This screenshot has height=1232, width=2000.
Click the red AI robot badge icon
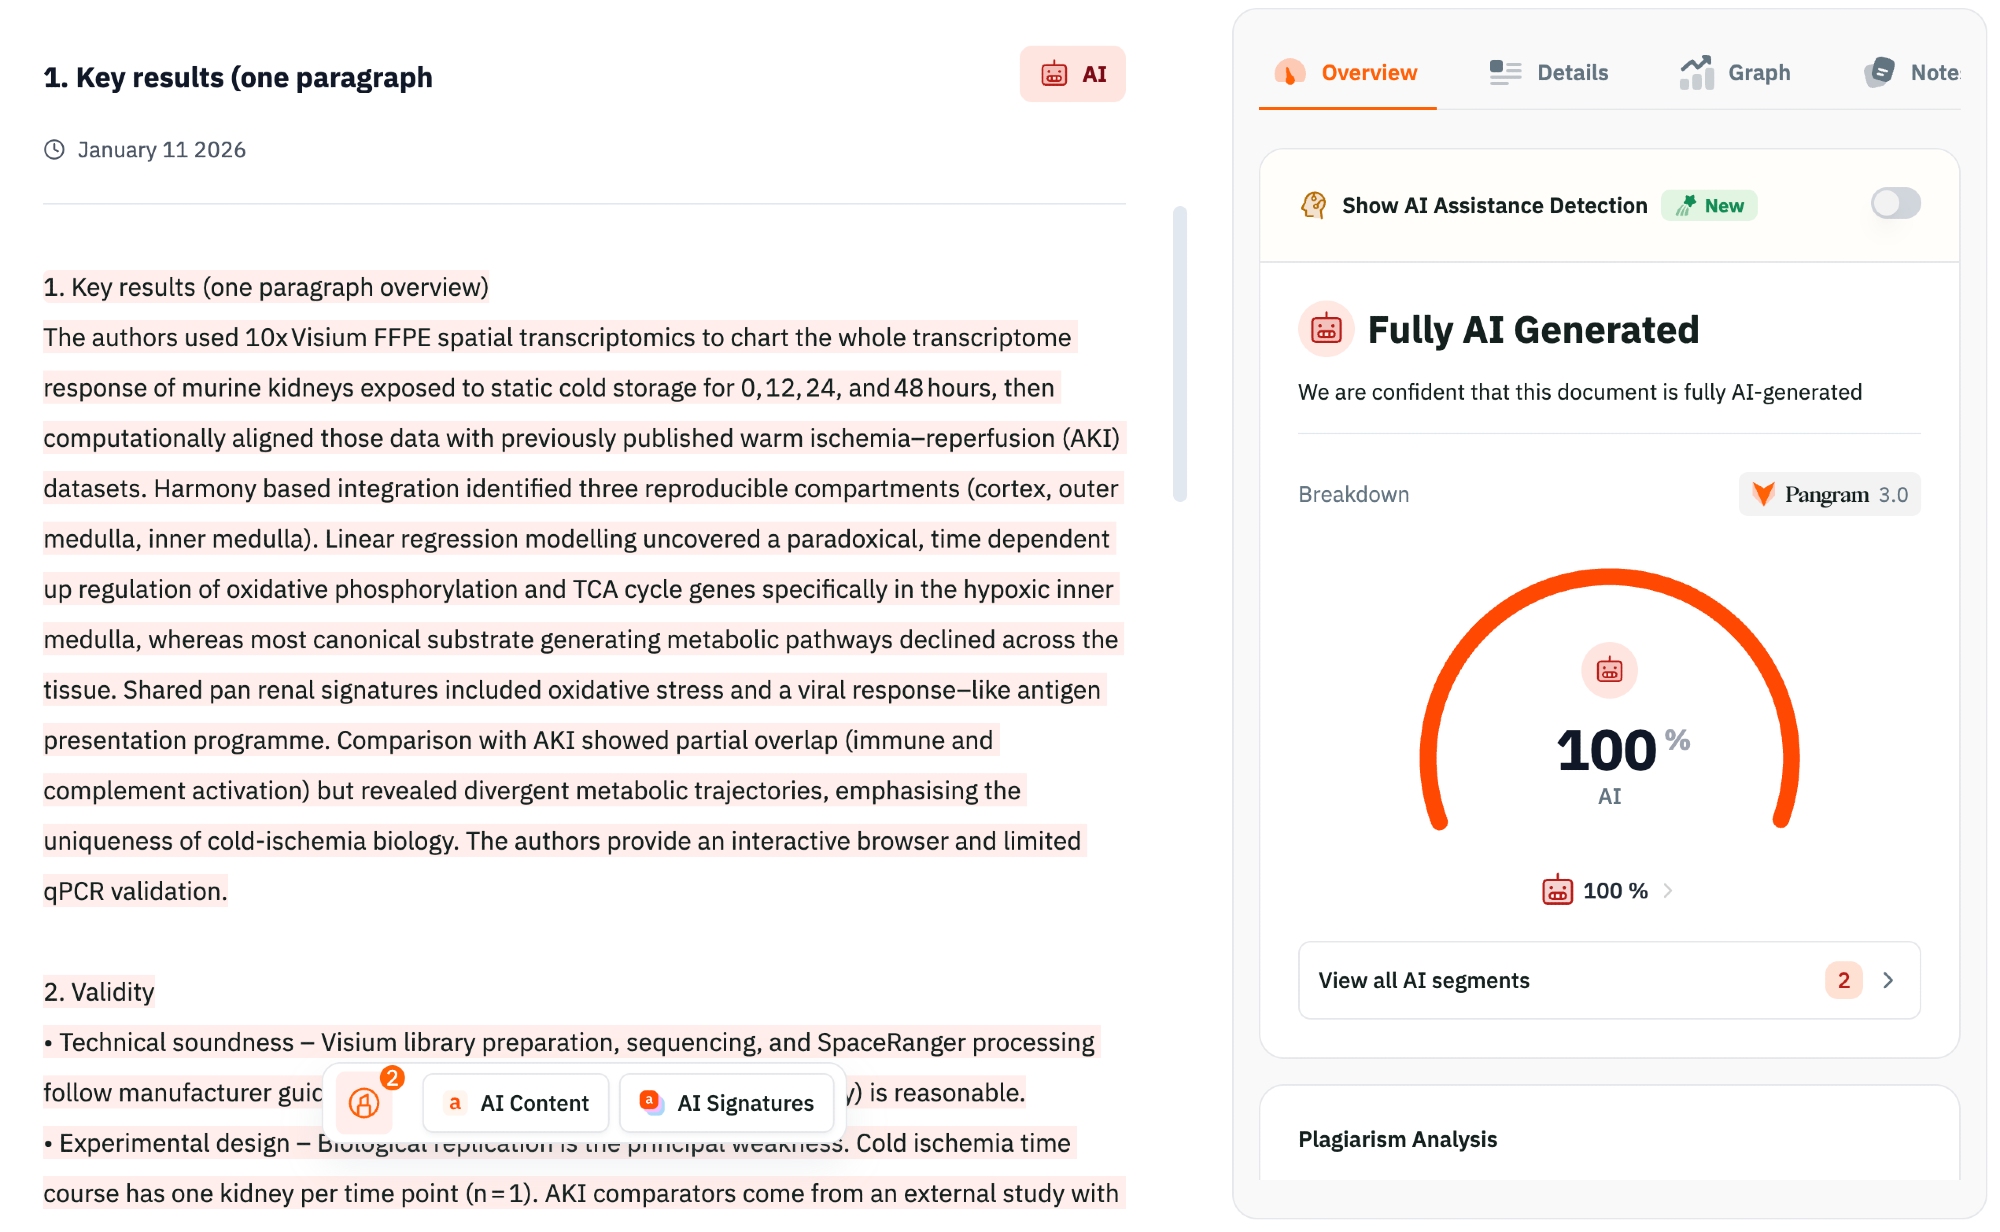click(x=1054, y=74)
